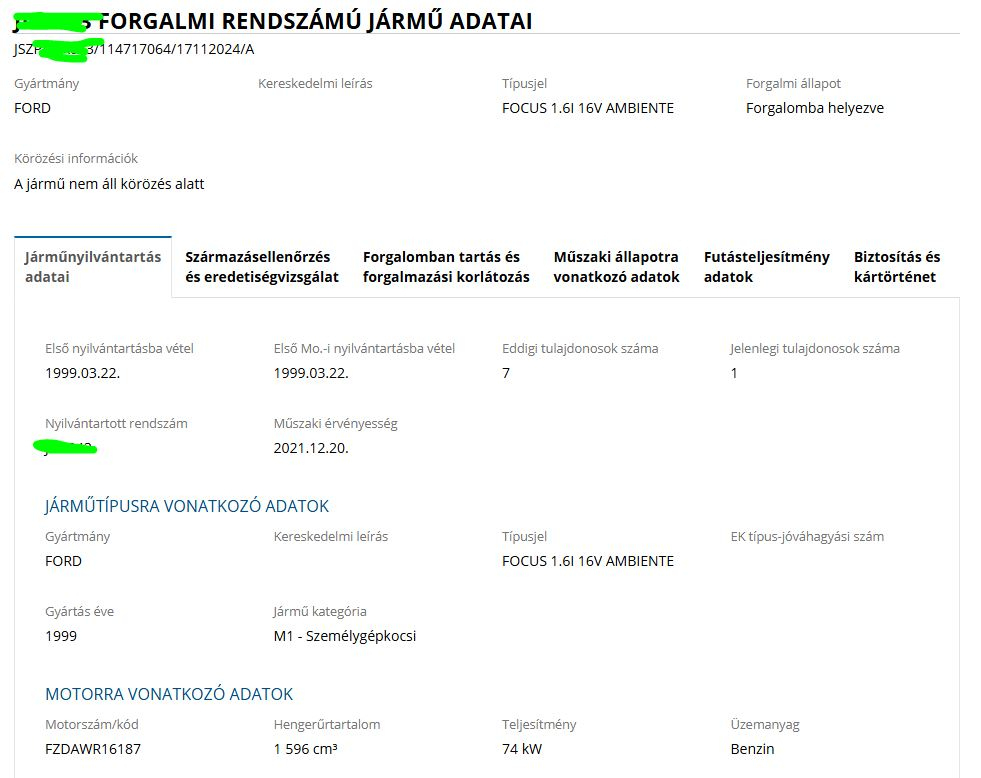The image size is (981, 778).
Task: Click the Eddigi tulajdonosok száma value 7
Action: [506, 373]
